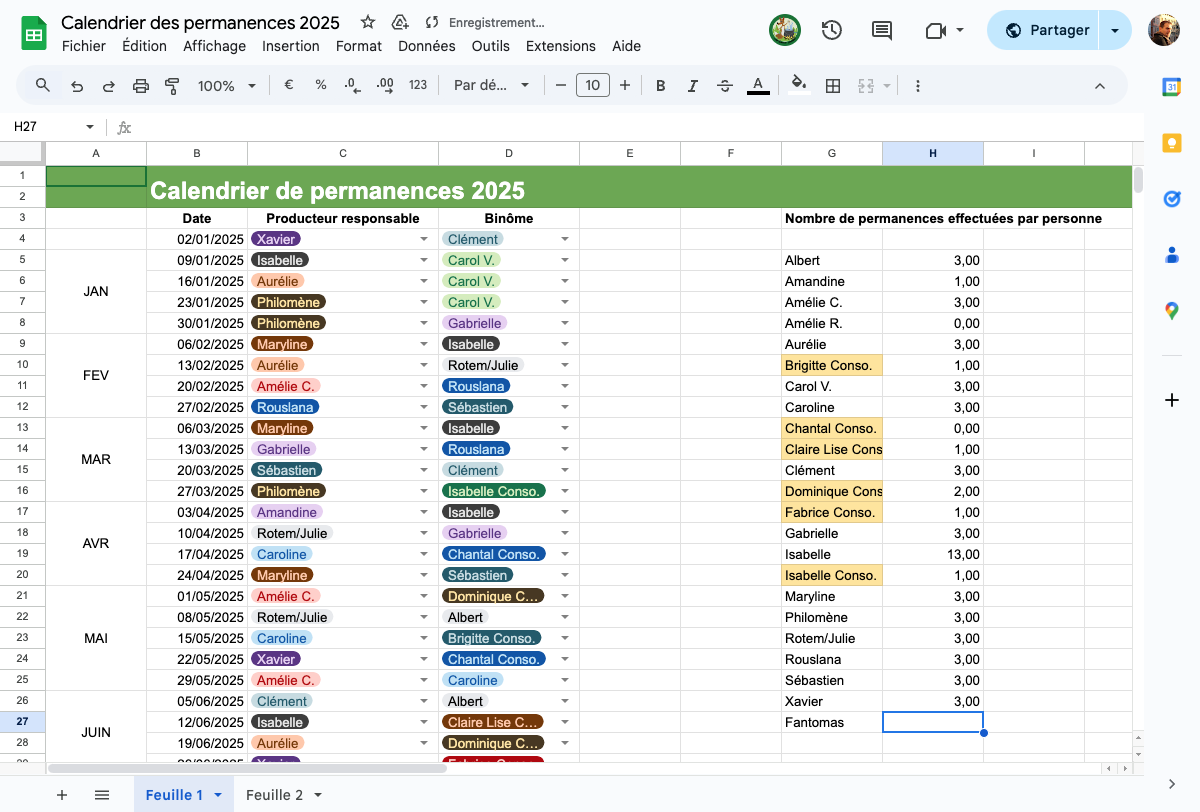Click the Brigitte Conso. name cell

[832, 365]
